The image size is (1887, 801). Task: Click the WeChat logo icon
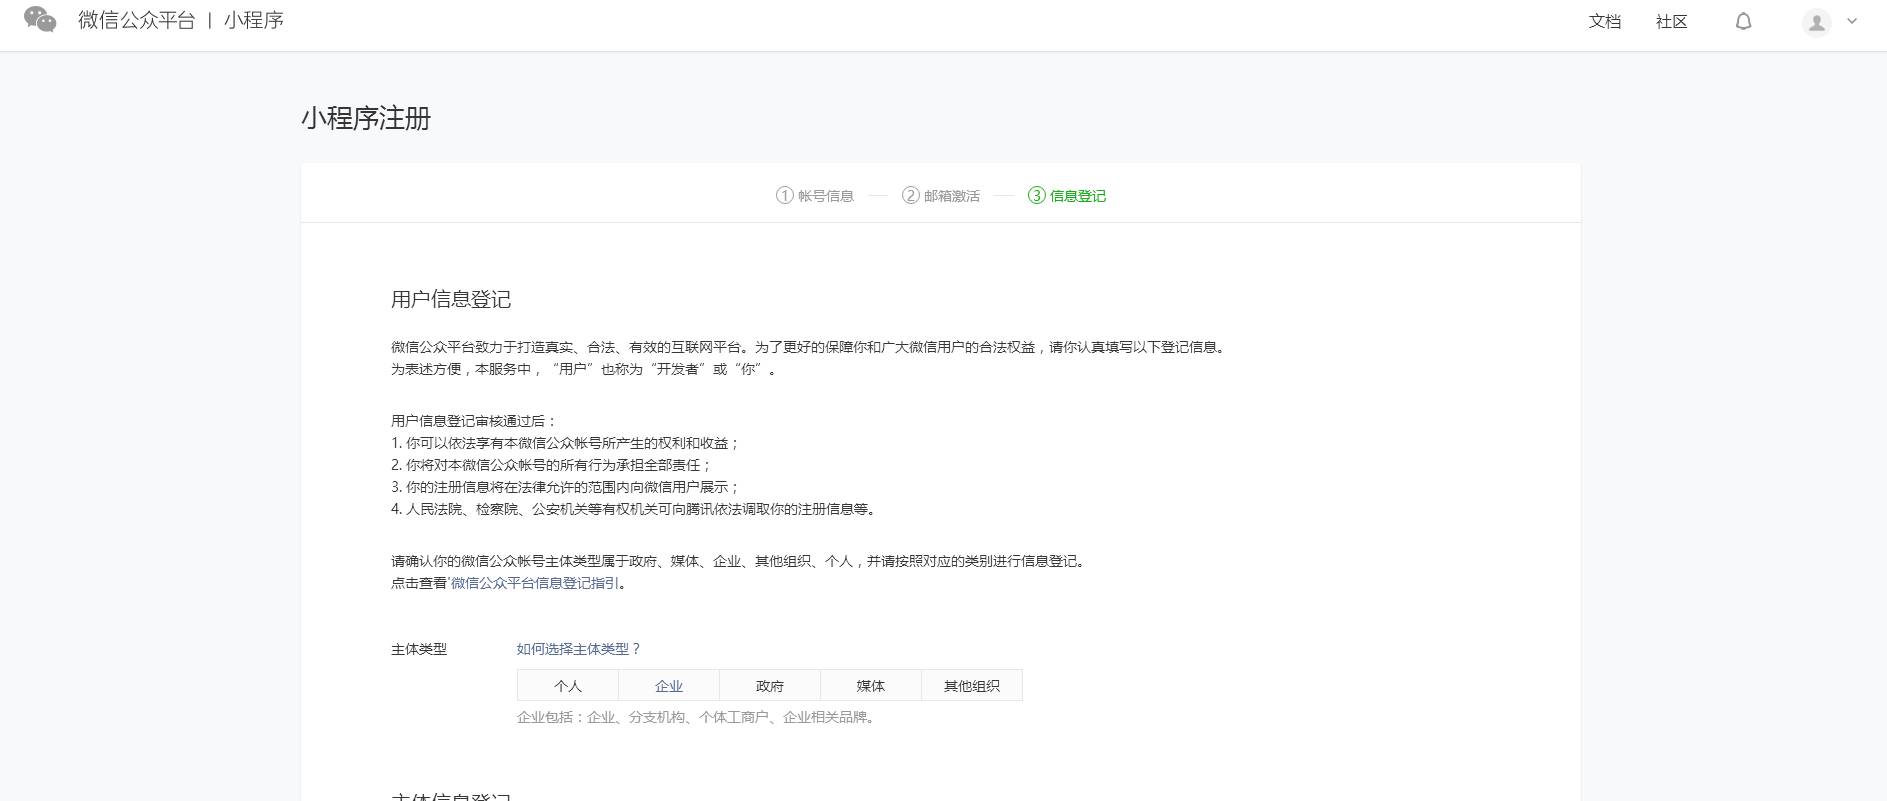coord(40,20)
